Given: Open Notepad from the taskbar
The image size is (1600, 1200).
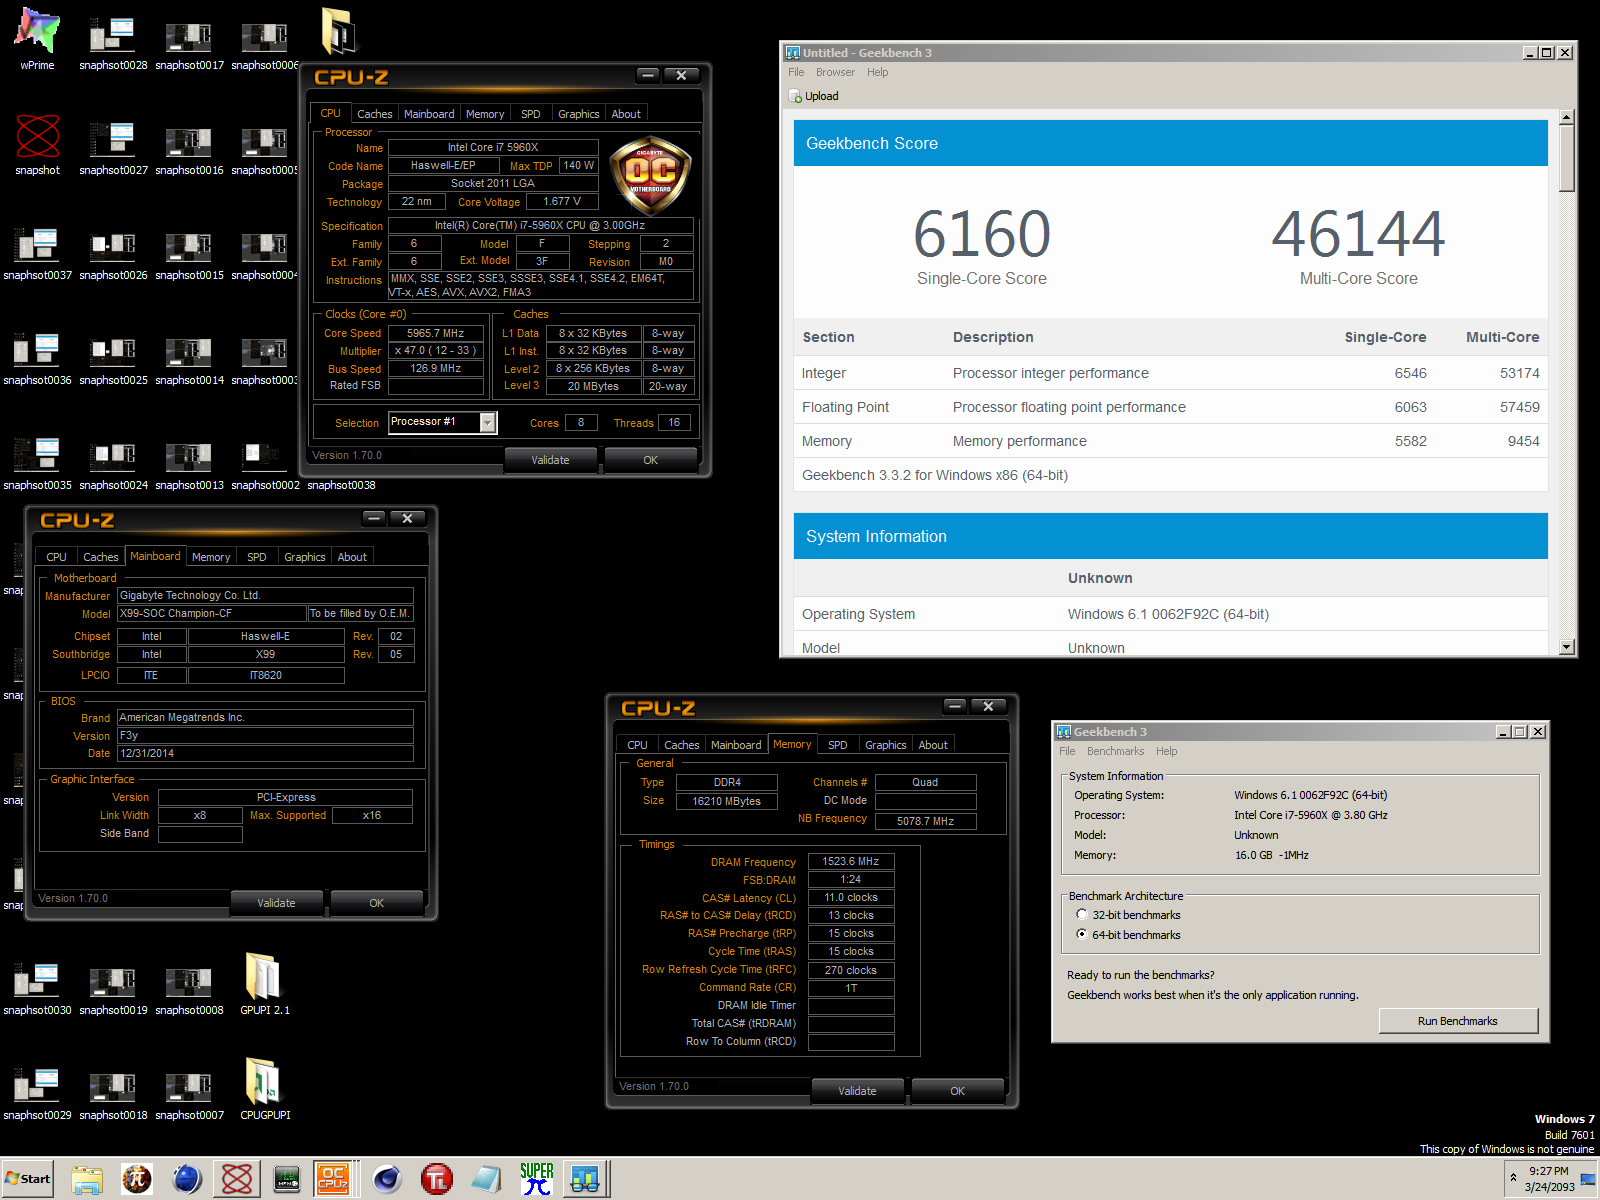Looking at the screenshot, I should click(486, 1180).
